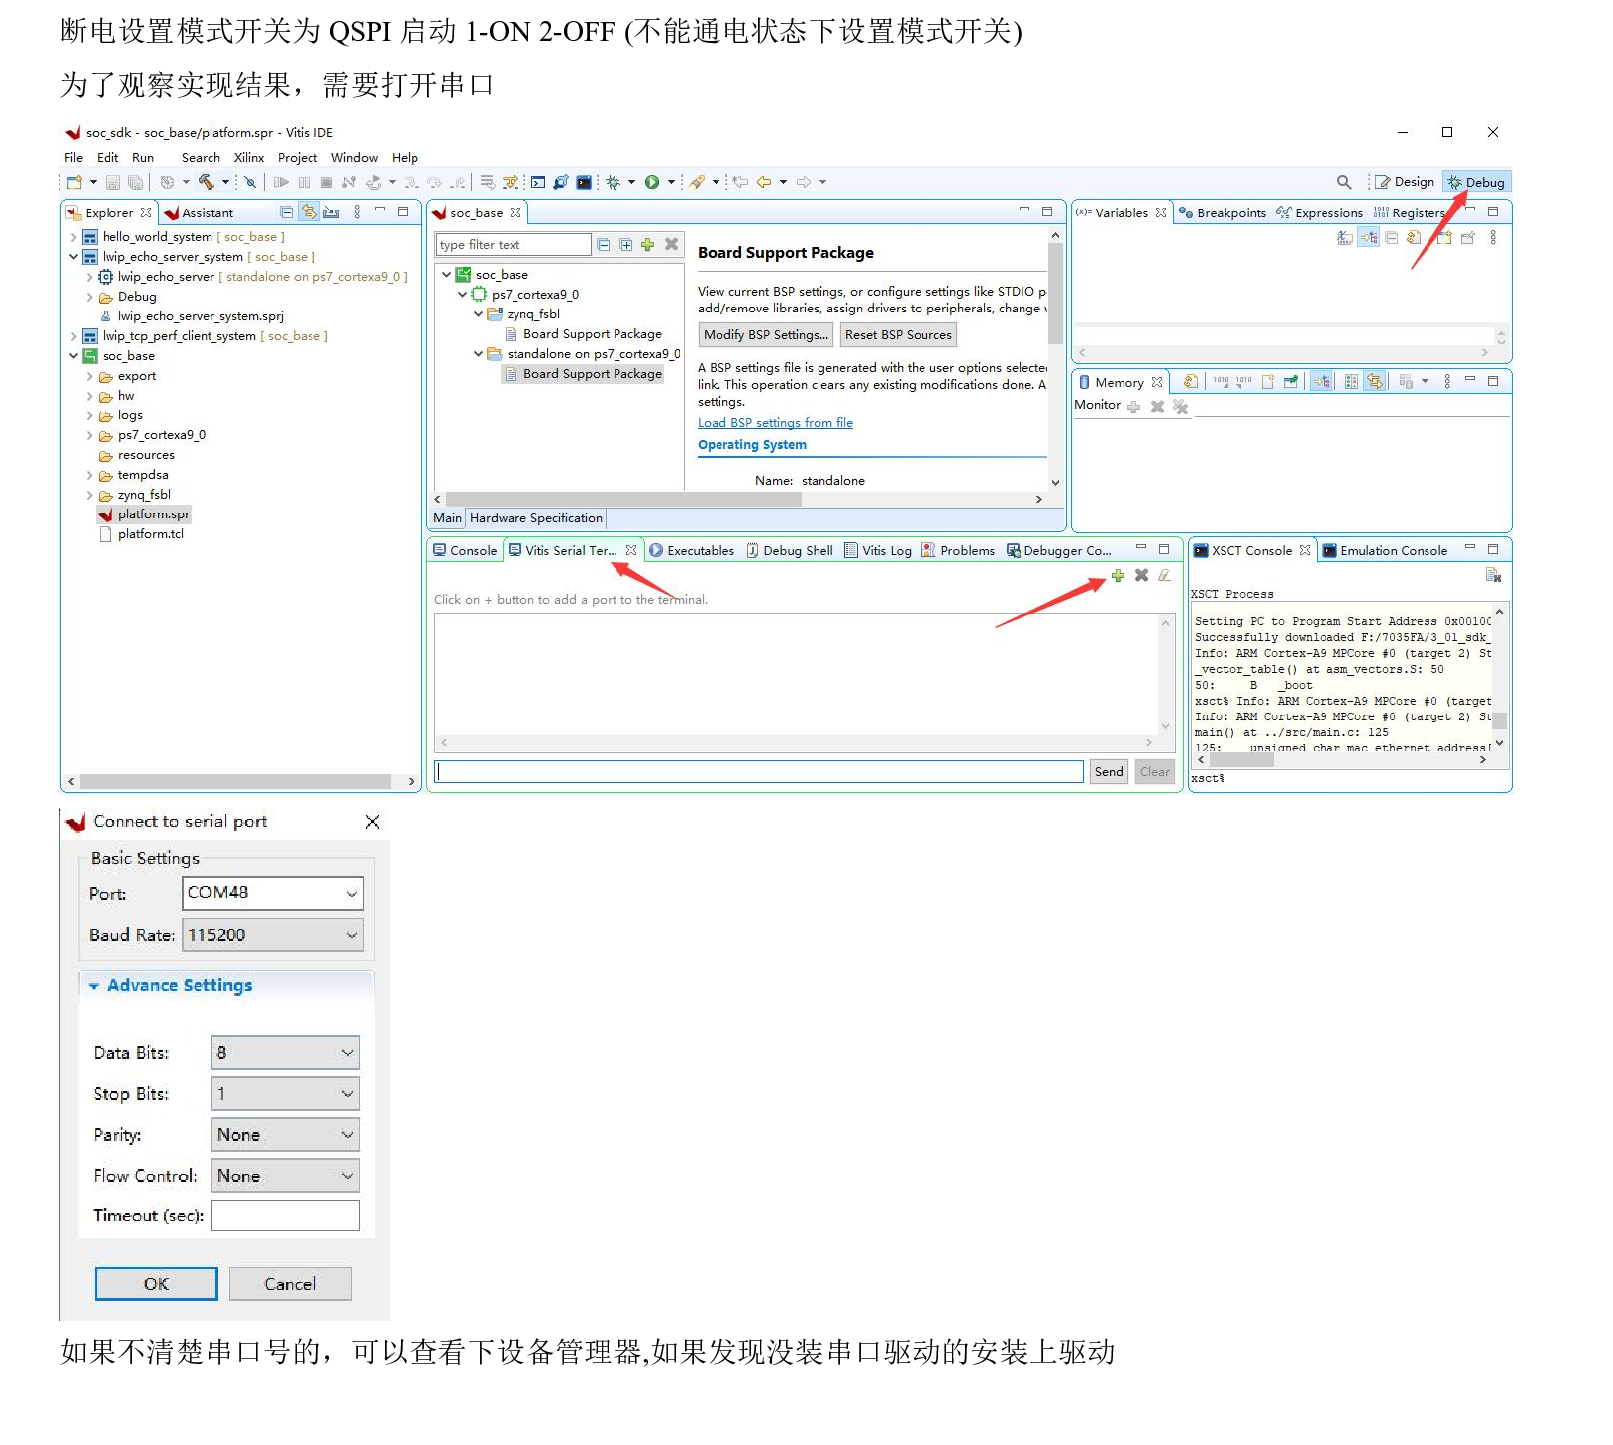Click the XSCT Console horizontal scrollbar
The height and width of the screenshot is (1445, 1613).
[1244, 760]
